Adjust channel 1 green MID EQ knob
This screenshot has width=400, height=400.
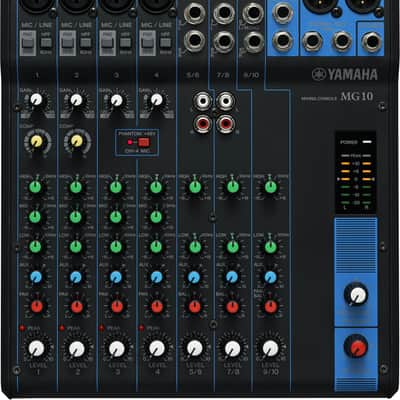coord(35,217)
